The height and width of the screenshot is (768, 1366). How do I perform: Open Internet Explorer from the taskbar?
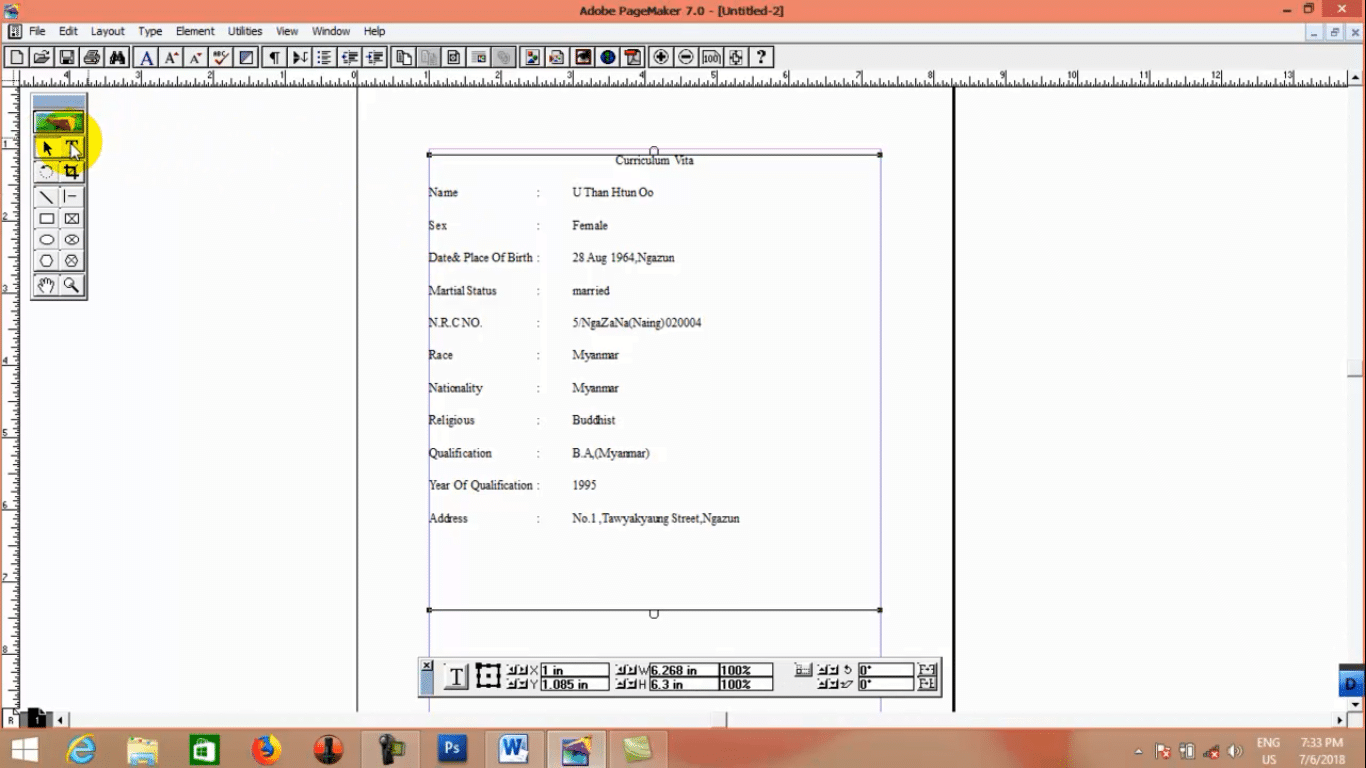tap(81, 749)
